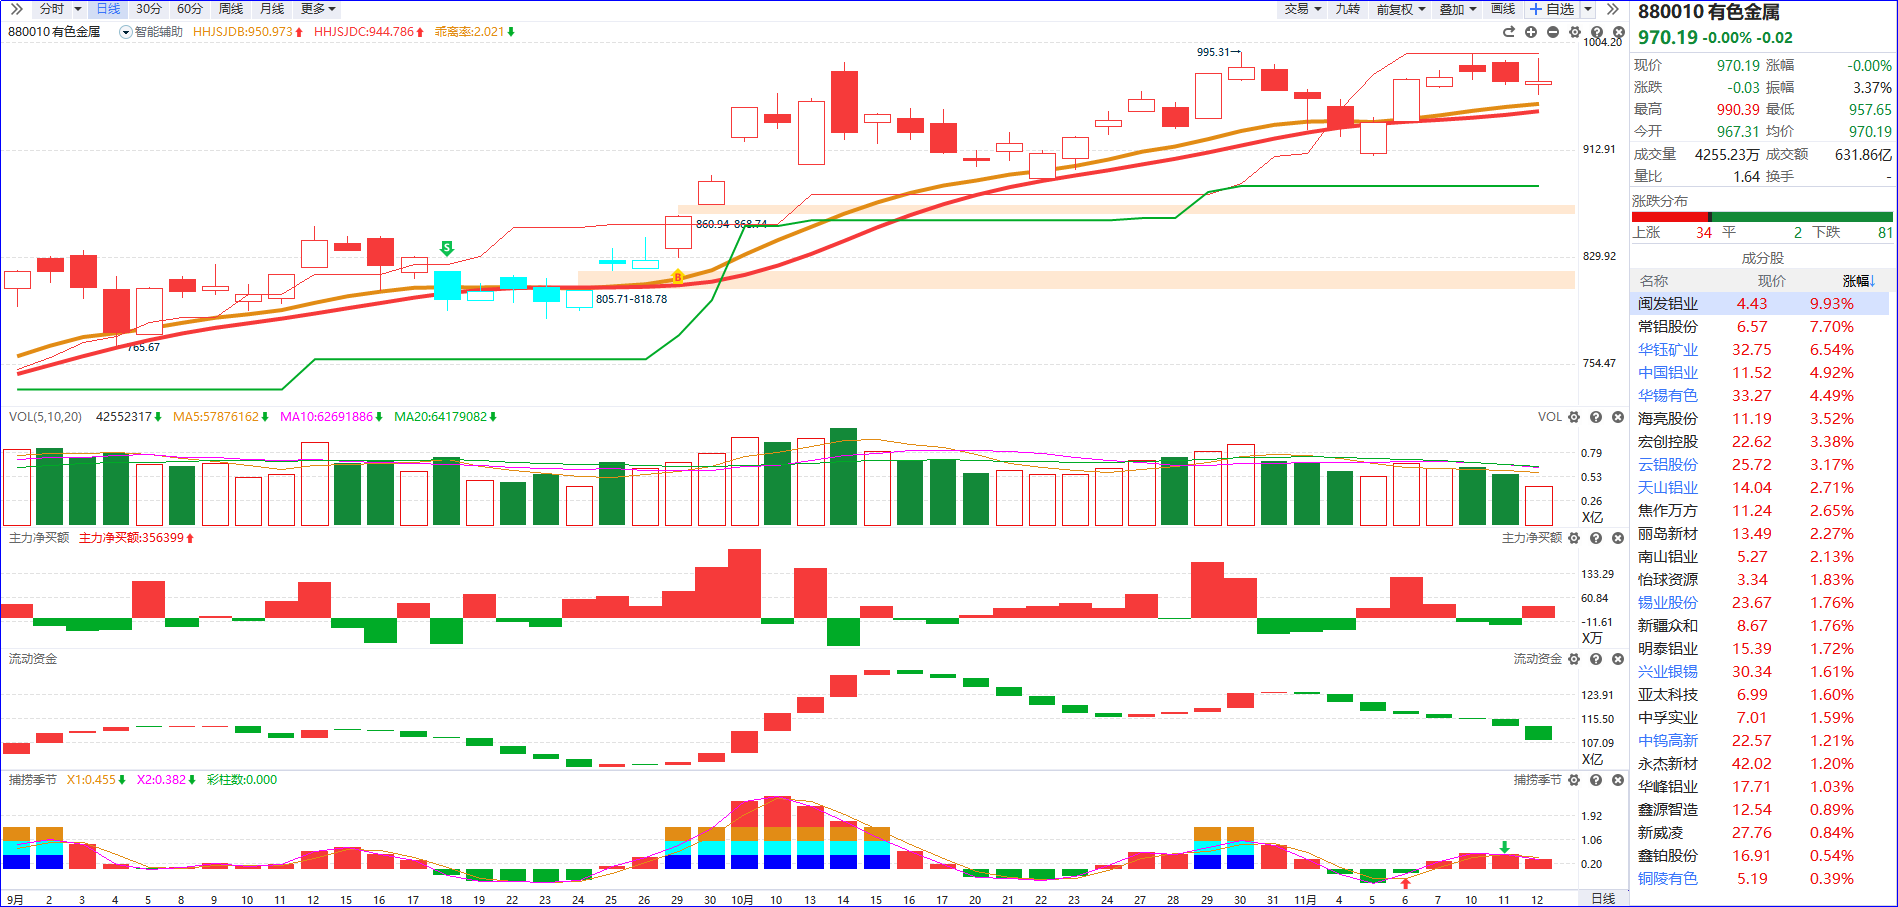Click the right double-chevron collapse icon
Image resolution: width=1898 pixels, height=907 pixels.
[1613, 9]
